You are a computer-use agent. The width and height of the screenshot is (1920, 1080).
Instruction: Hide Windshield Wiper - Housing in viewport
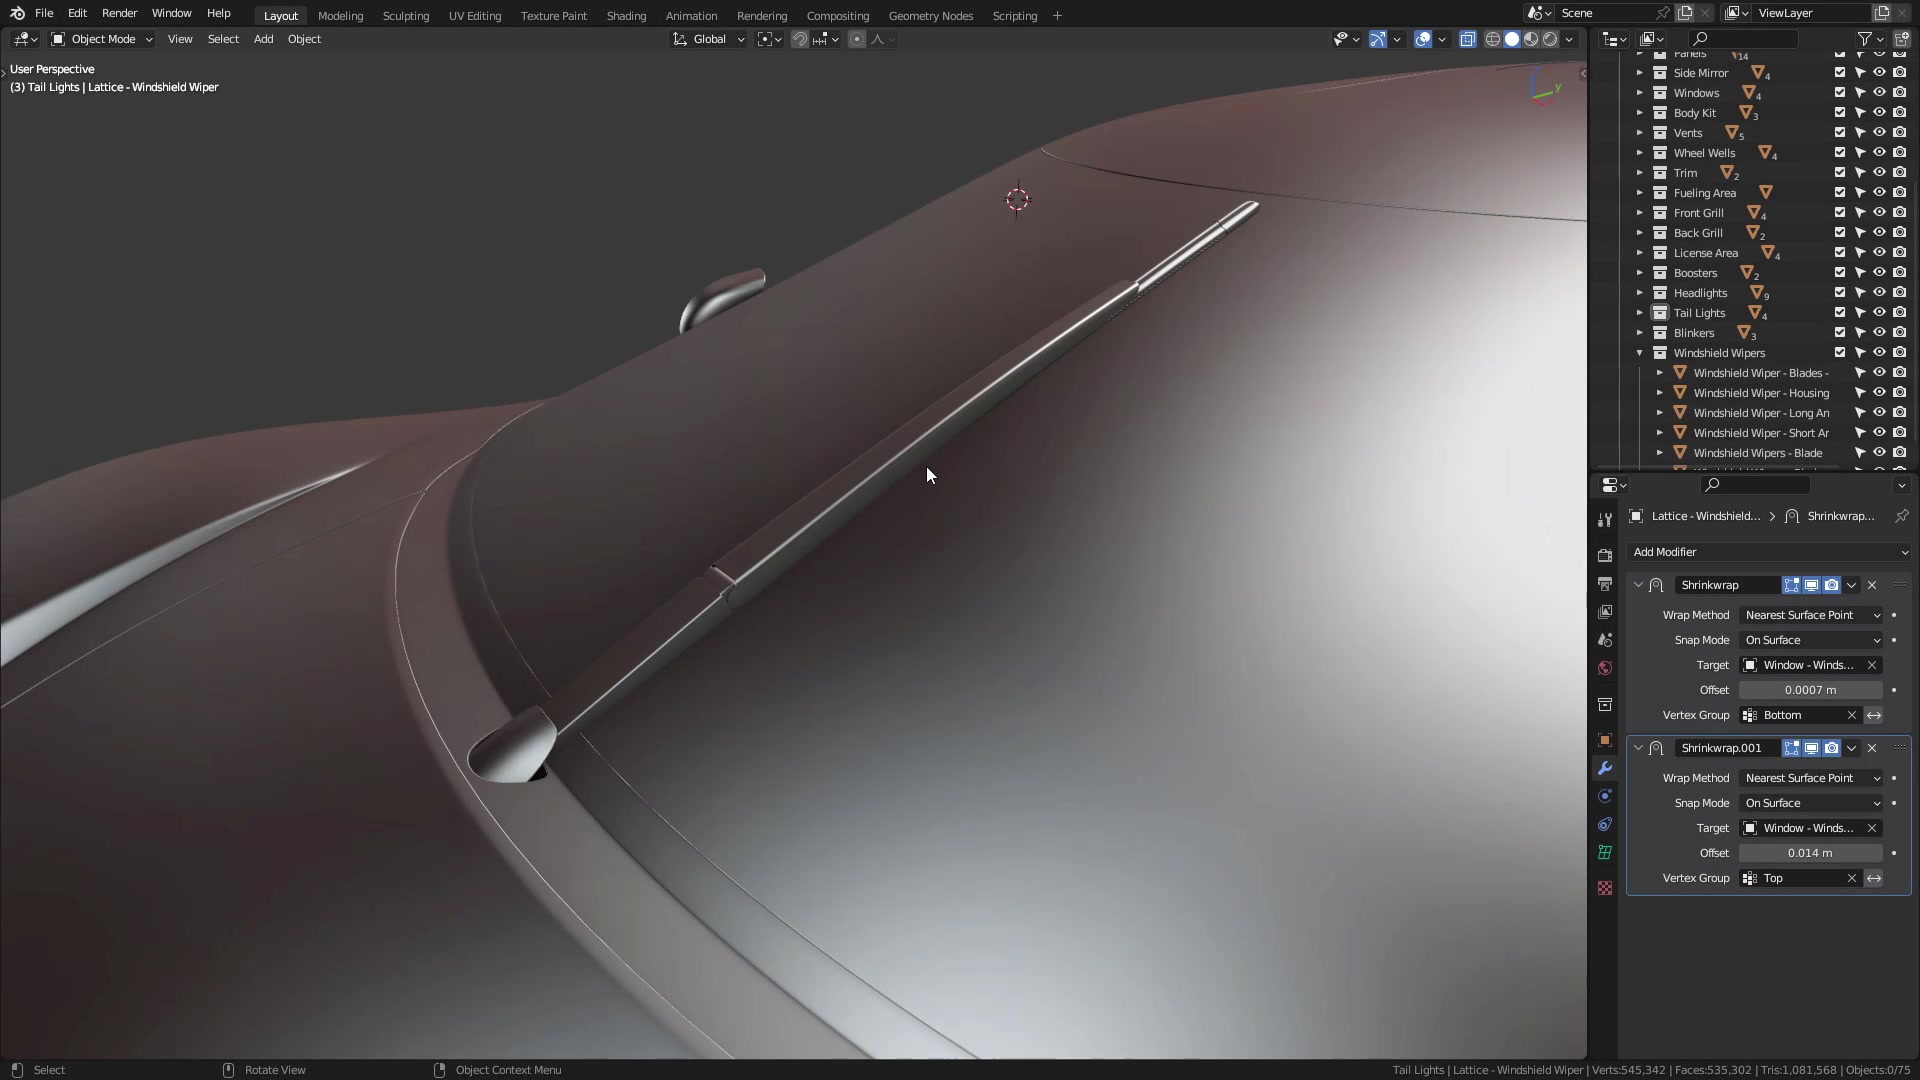1879,393
